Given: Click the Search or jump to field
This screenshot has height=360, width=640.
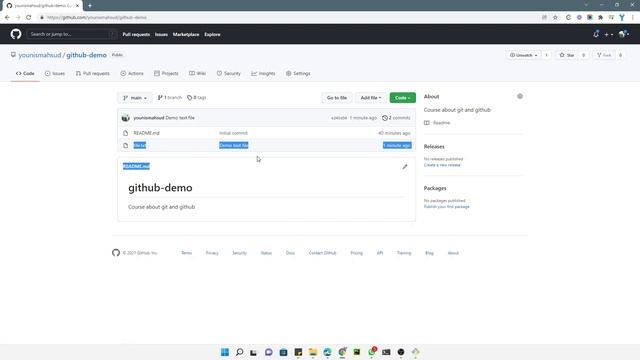Looking at the screenshot, I should [72, 34].
